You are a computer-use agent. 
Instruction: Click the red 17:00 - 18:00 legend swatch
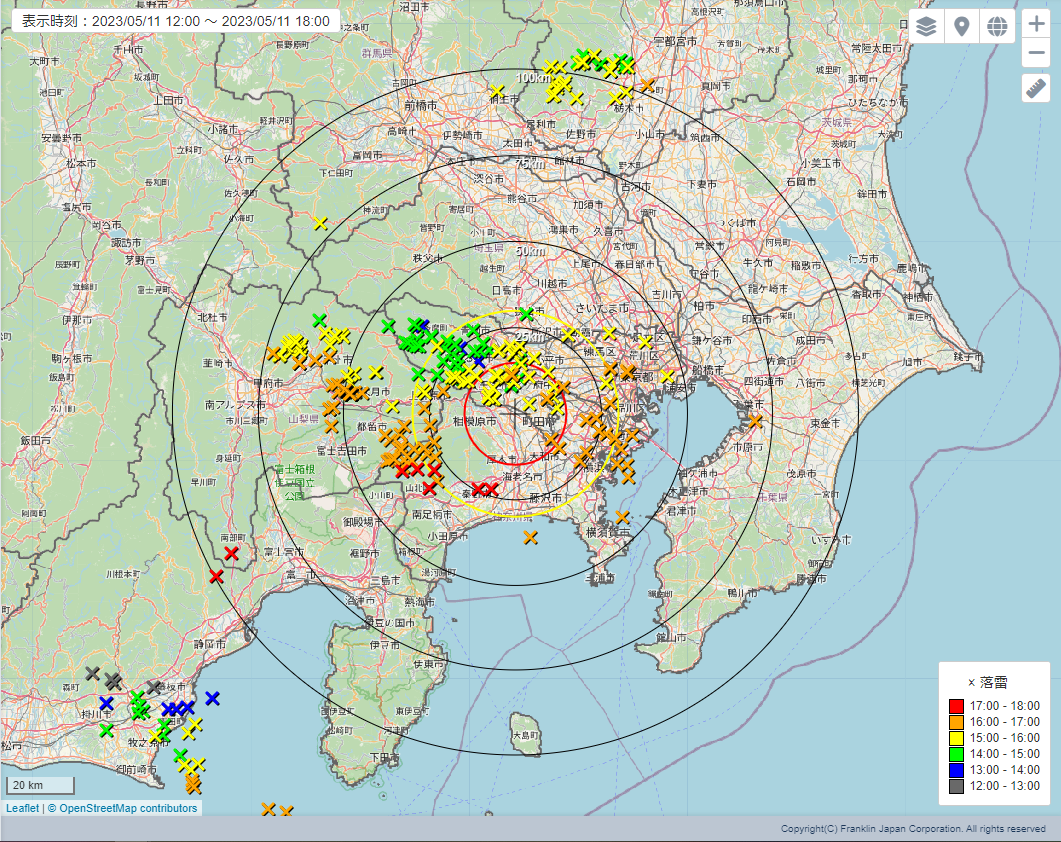point(956,707)
